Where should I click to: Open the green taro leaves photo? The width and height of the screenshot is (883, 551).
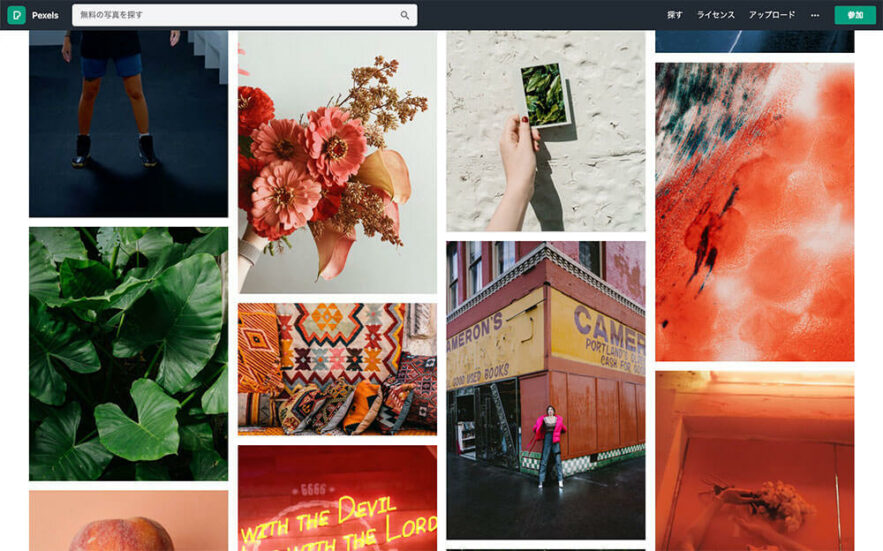click(128, 354)
